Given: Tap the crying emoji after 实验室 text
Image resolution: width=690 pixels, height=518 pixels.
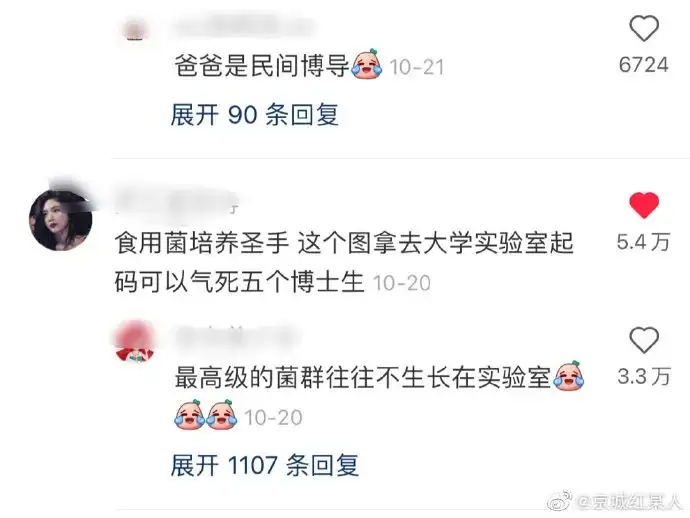Looking at the screenshot, I should 569,375.
